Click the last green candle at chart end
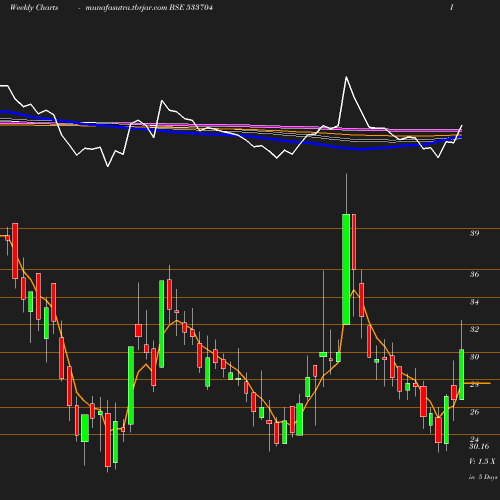This screenshot has height=500, width=500. pos(462,374)
